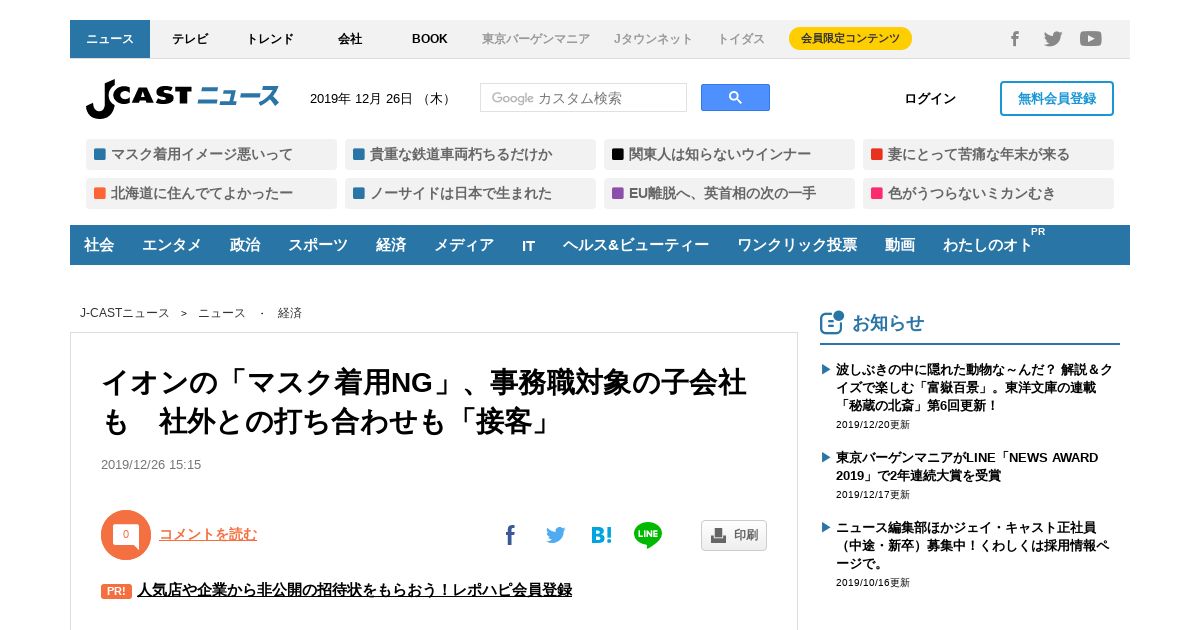This screenshot has height=630, width=1200.
Task: Click the 印刷 print button
Action: coord(734,535)
